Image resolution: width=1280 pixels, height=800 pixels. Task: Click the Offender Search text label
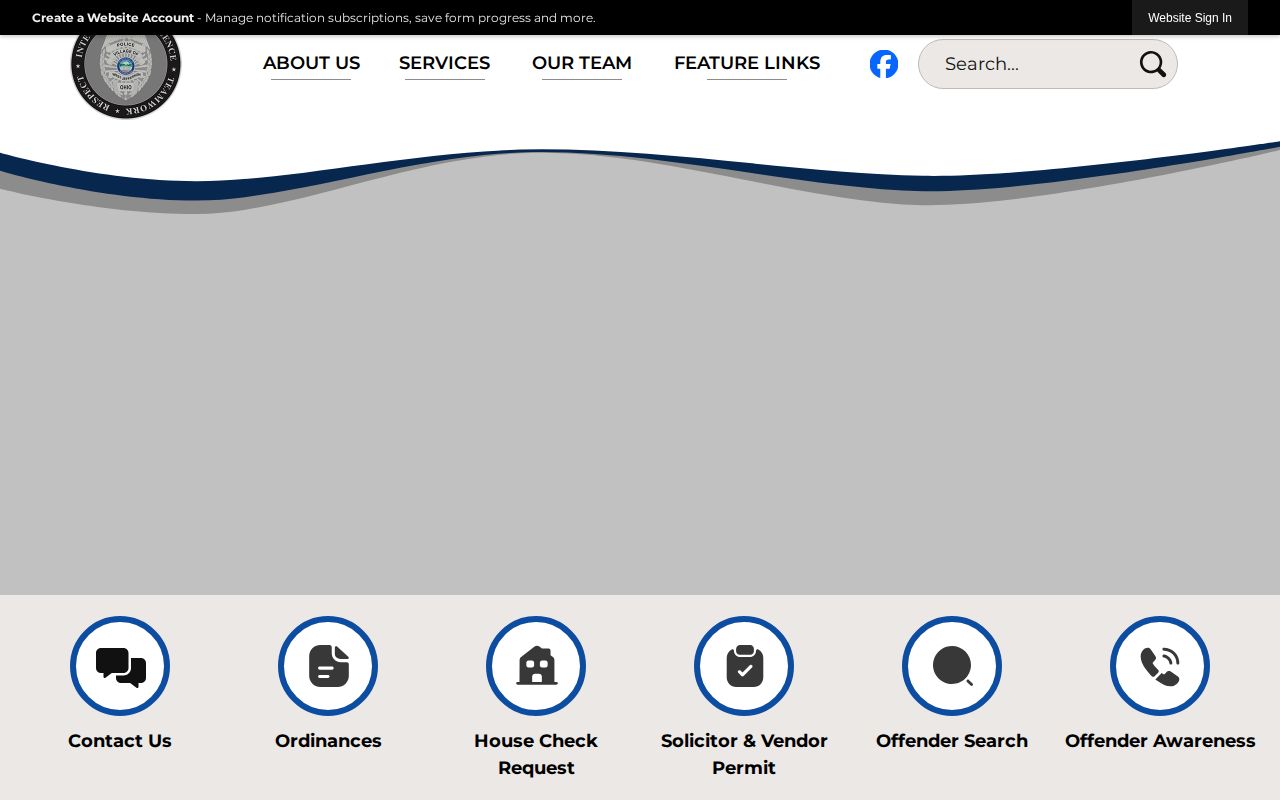[x=952, y=741]
